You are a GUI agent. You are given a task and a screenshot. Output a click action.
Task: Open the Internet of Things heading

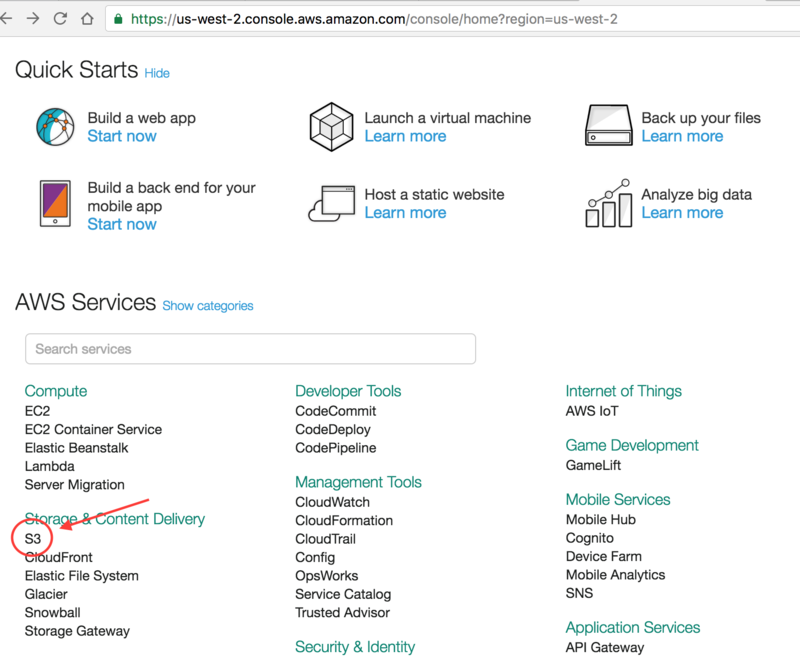coord(623,391)
